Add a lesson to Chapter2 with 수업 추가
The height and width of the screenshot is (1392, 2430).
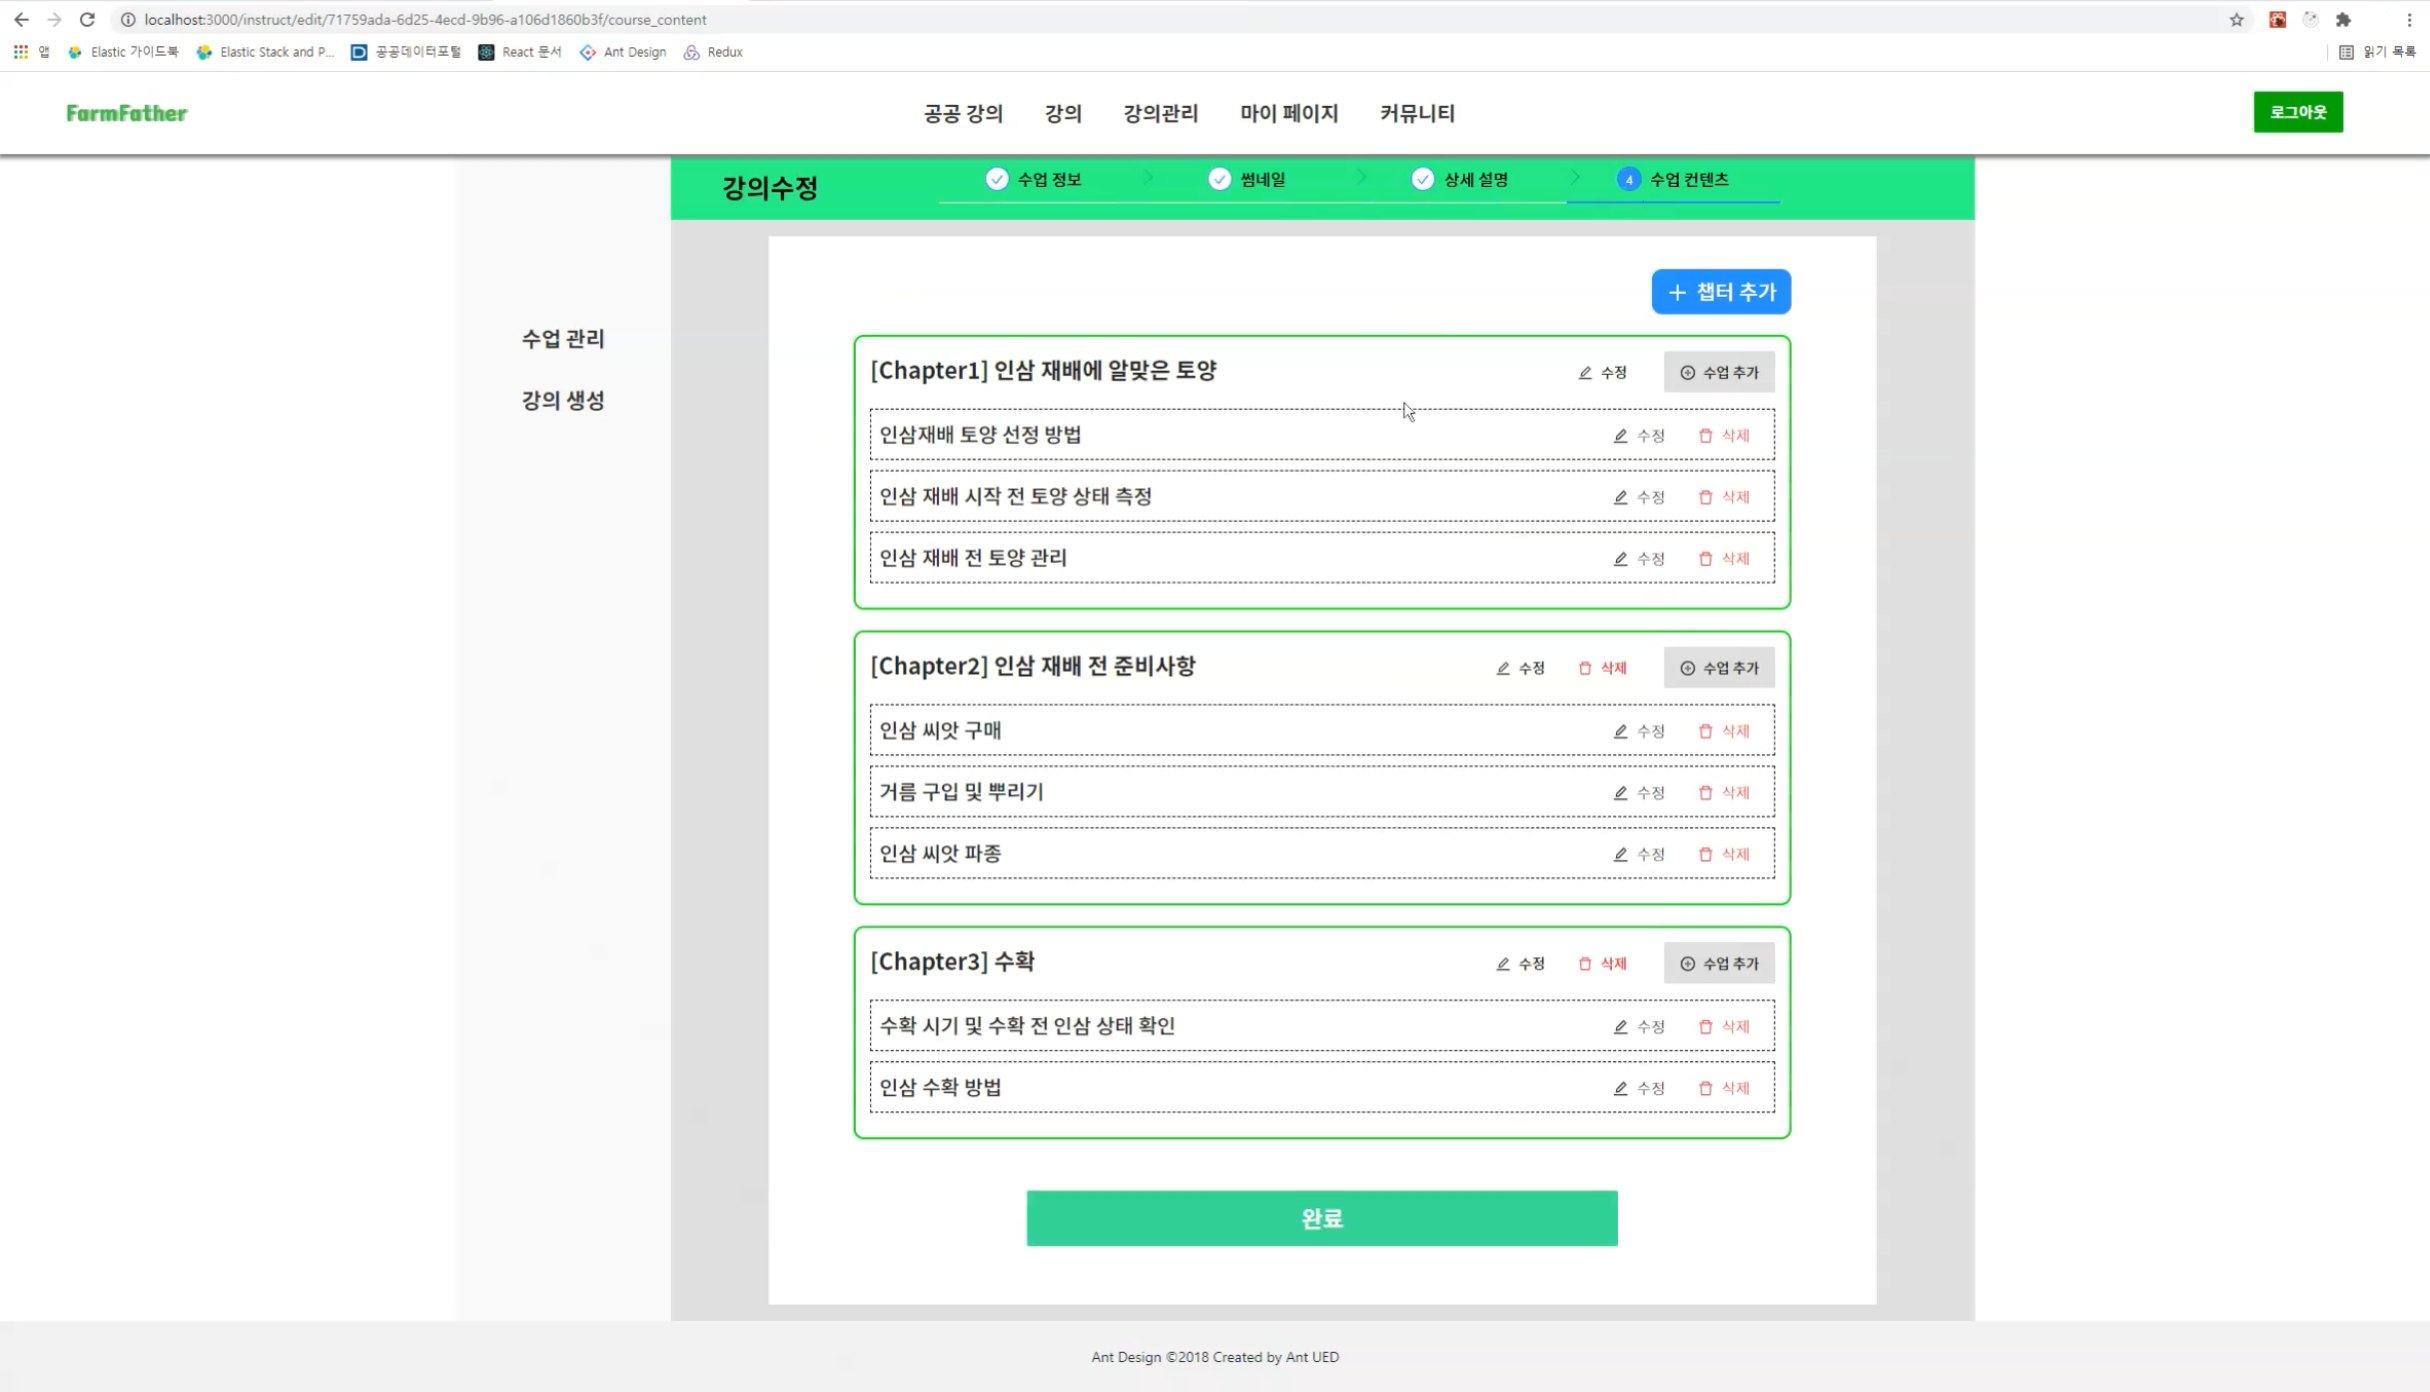click(x=1718, y=668)
